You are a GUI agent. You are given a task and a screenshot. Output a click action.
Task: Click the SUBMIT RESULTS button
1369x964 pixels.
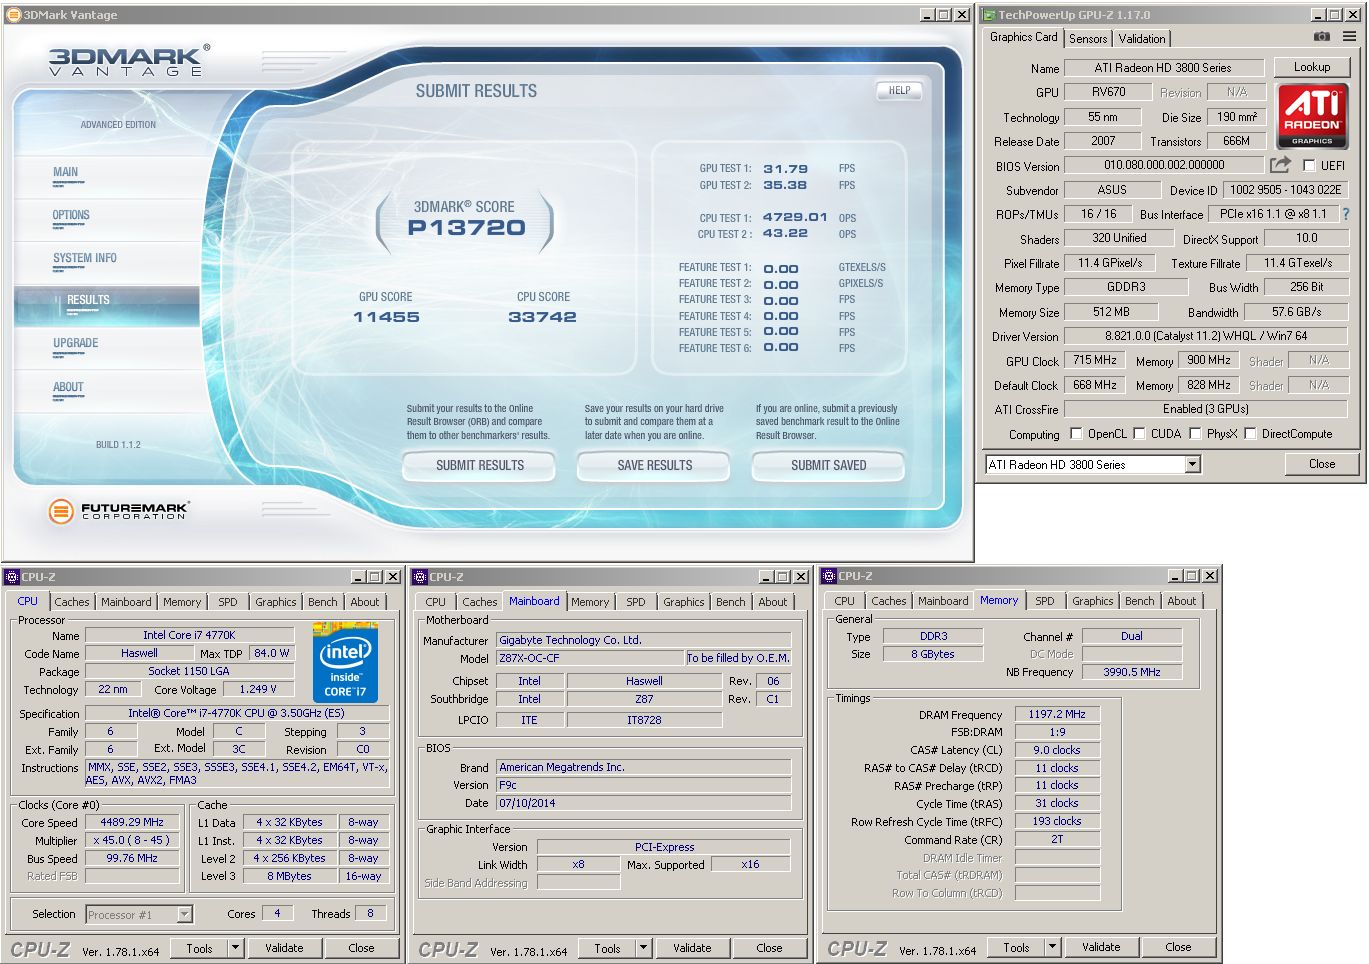click(x=480, y=465)
